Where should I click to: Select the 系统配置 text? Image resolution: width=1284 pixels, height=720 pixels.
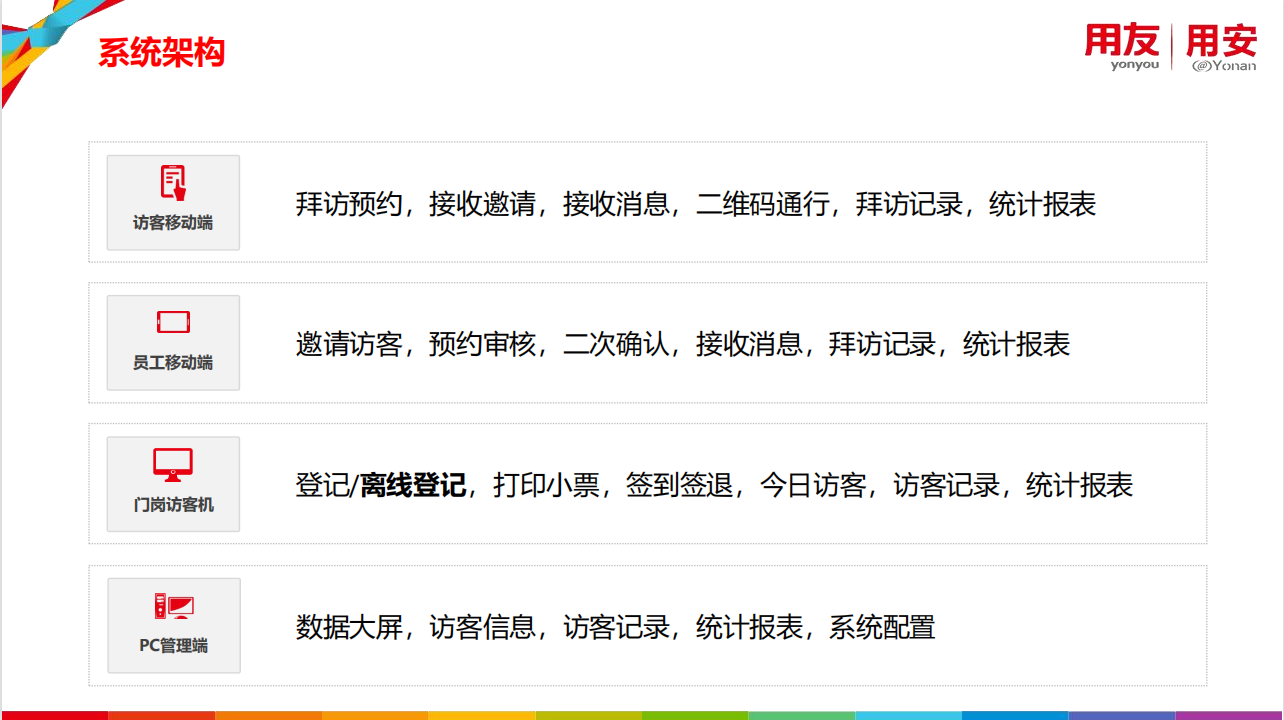point(882,627)
